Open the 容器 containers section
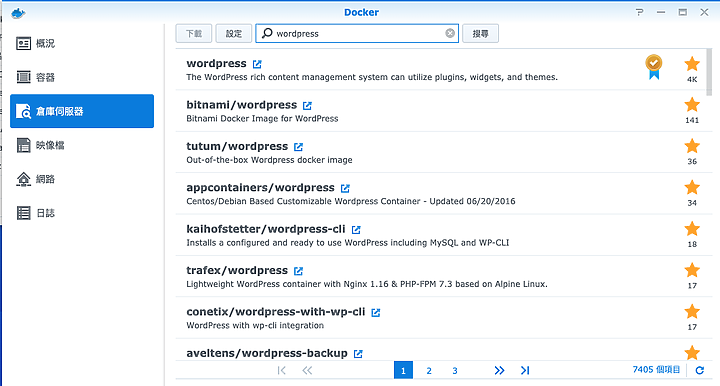Image resolution: width=720 pixels, height=386 pixels. (82, 77)
